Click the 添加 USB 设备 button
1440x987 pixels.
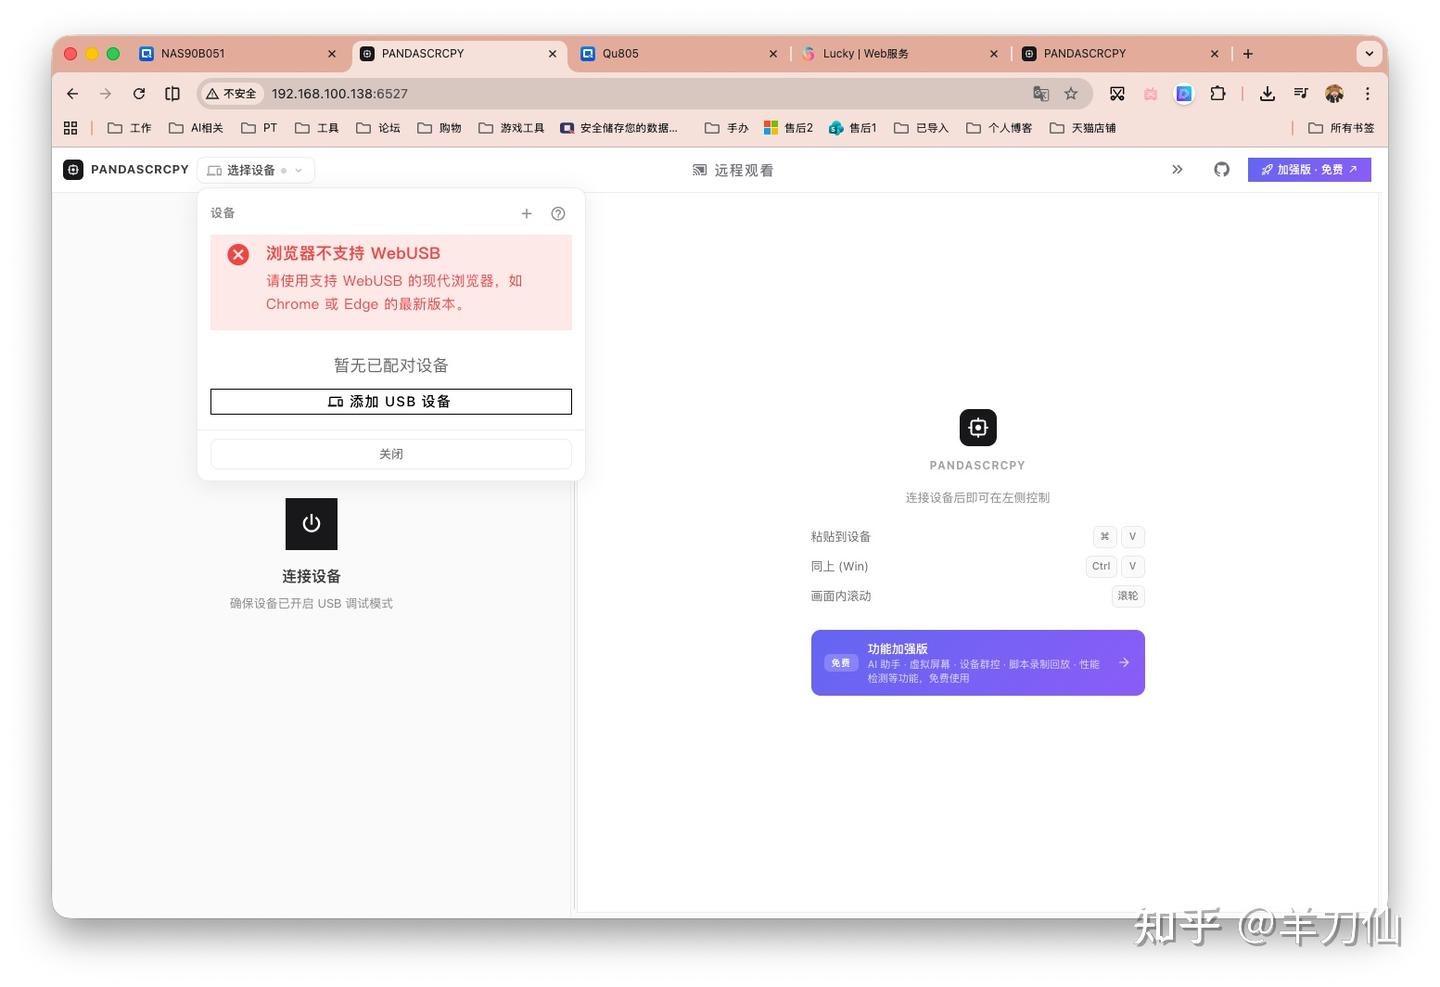tap(391, 401)
